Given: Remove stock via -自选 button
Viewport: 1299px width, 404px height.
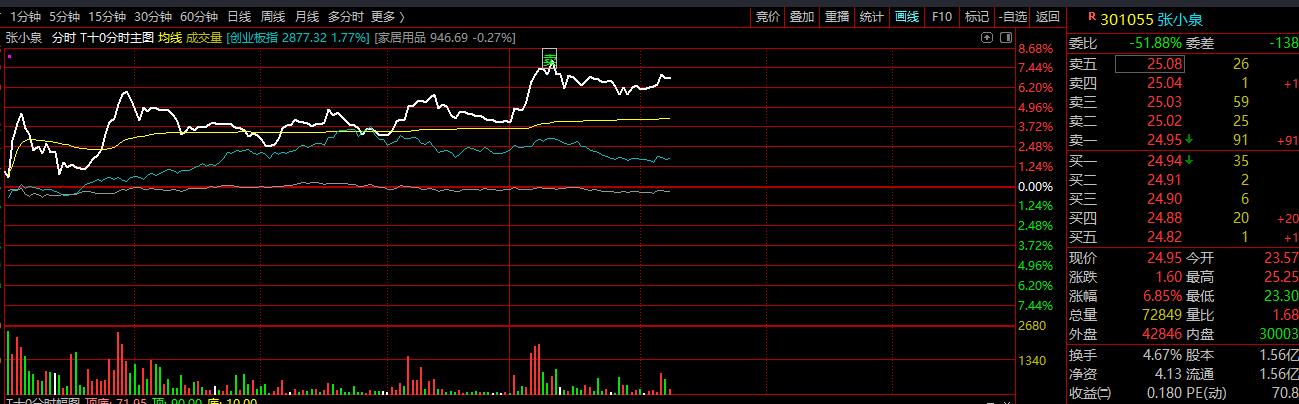Looking at the screenshot, I should point(1012,17).
